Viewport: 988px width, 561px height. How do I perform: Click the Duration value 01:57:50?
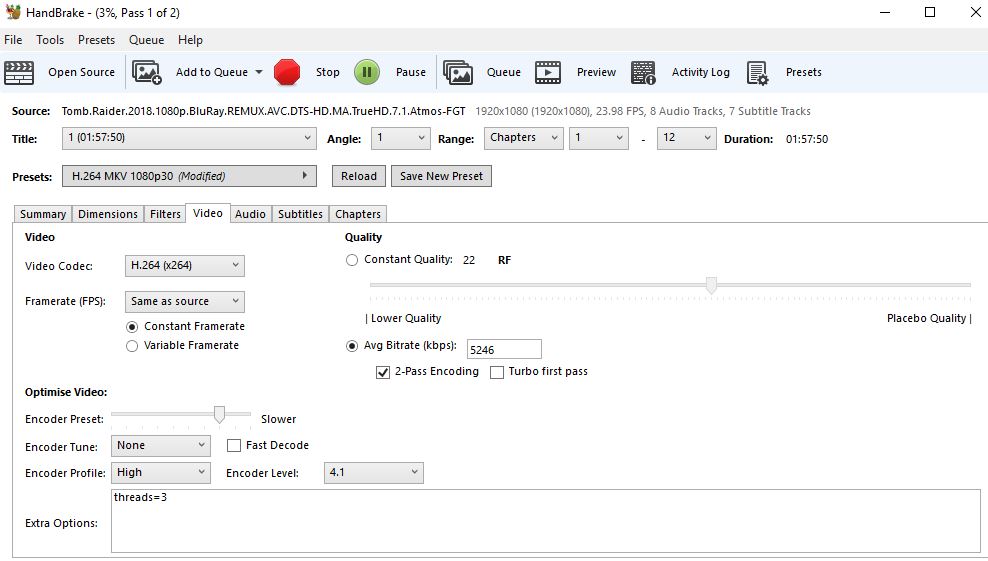click(807, 139)
